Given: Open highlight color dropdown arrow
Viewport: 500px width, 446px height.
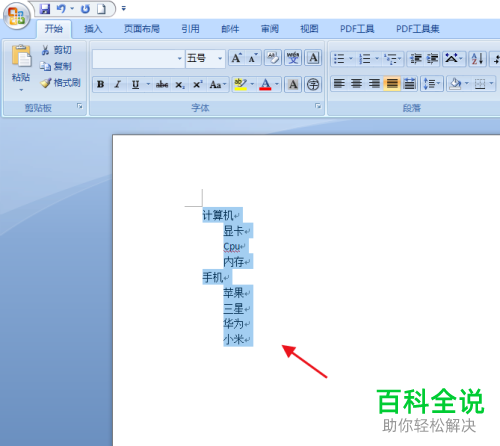Looking at the screenshot, I should coord(252,85).
